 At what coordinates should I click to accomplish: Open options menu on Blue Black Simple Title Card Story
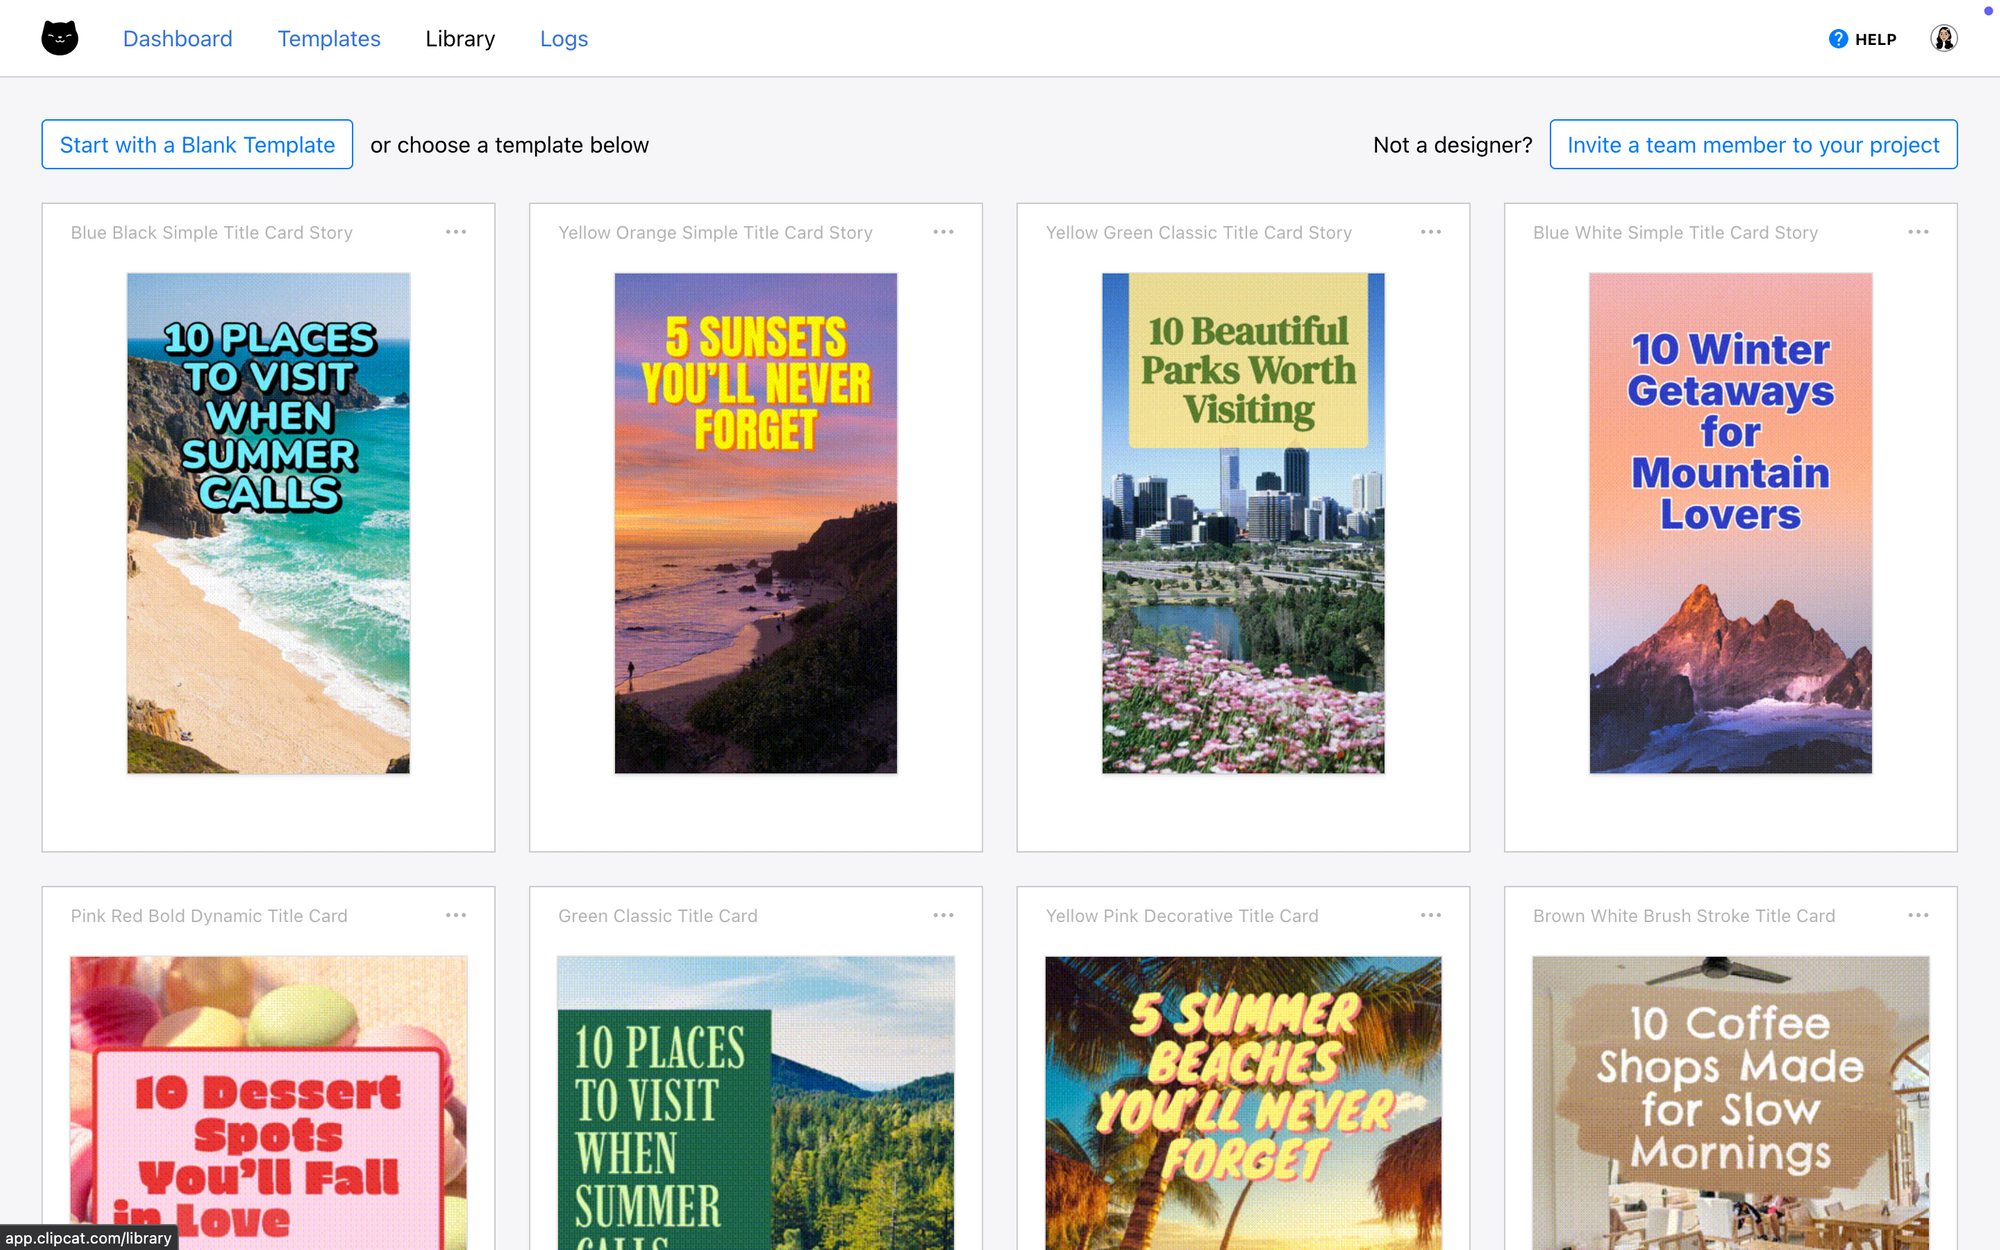click(x=456, y=231)
